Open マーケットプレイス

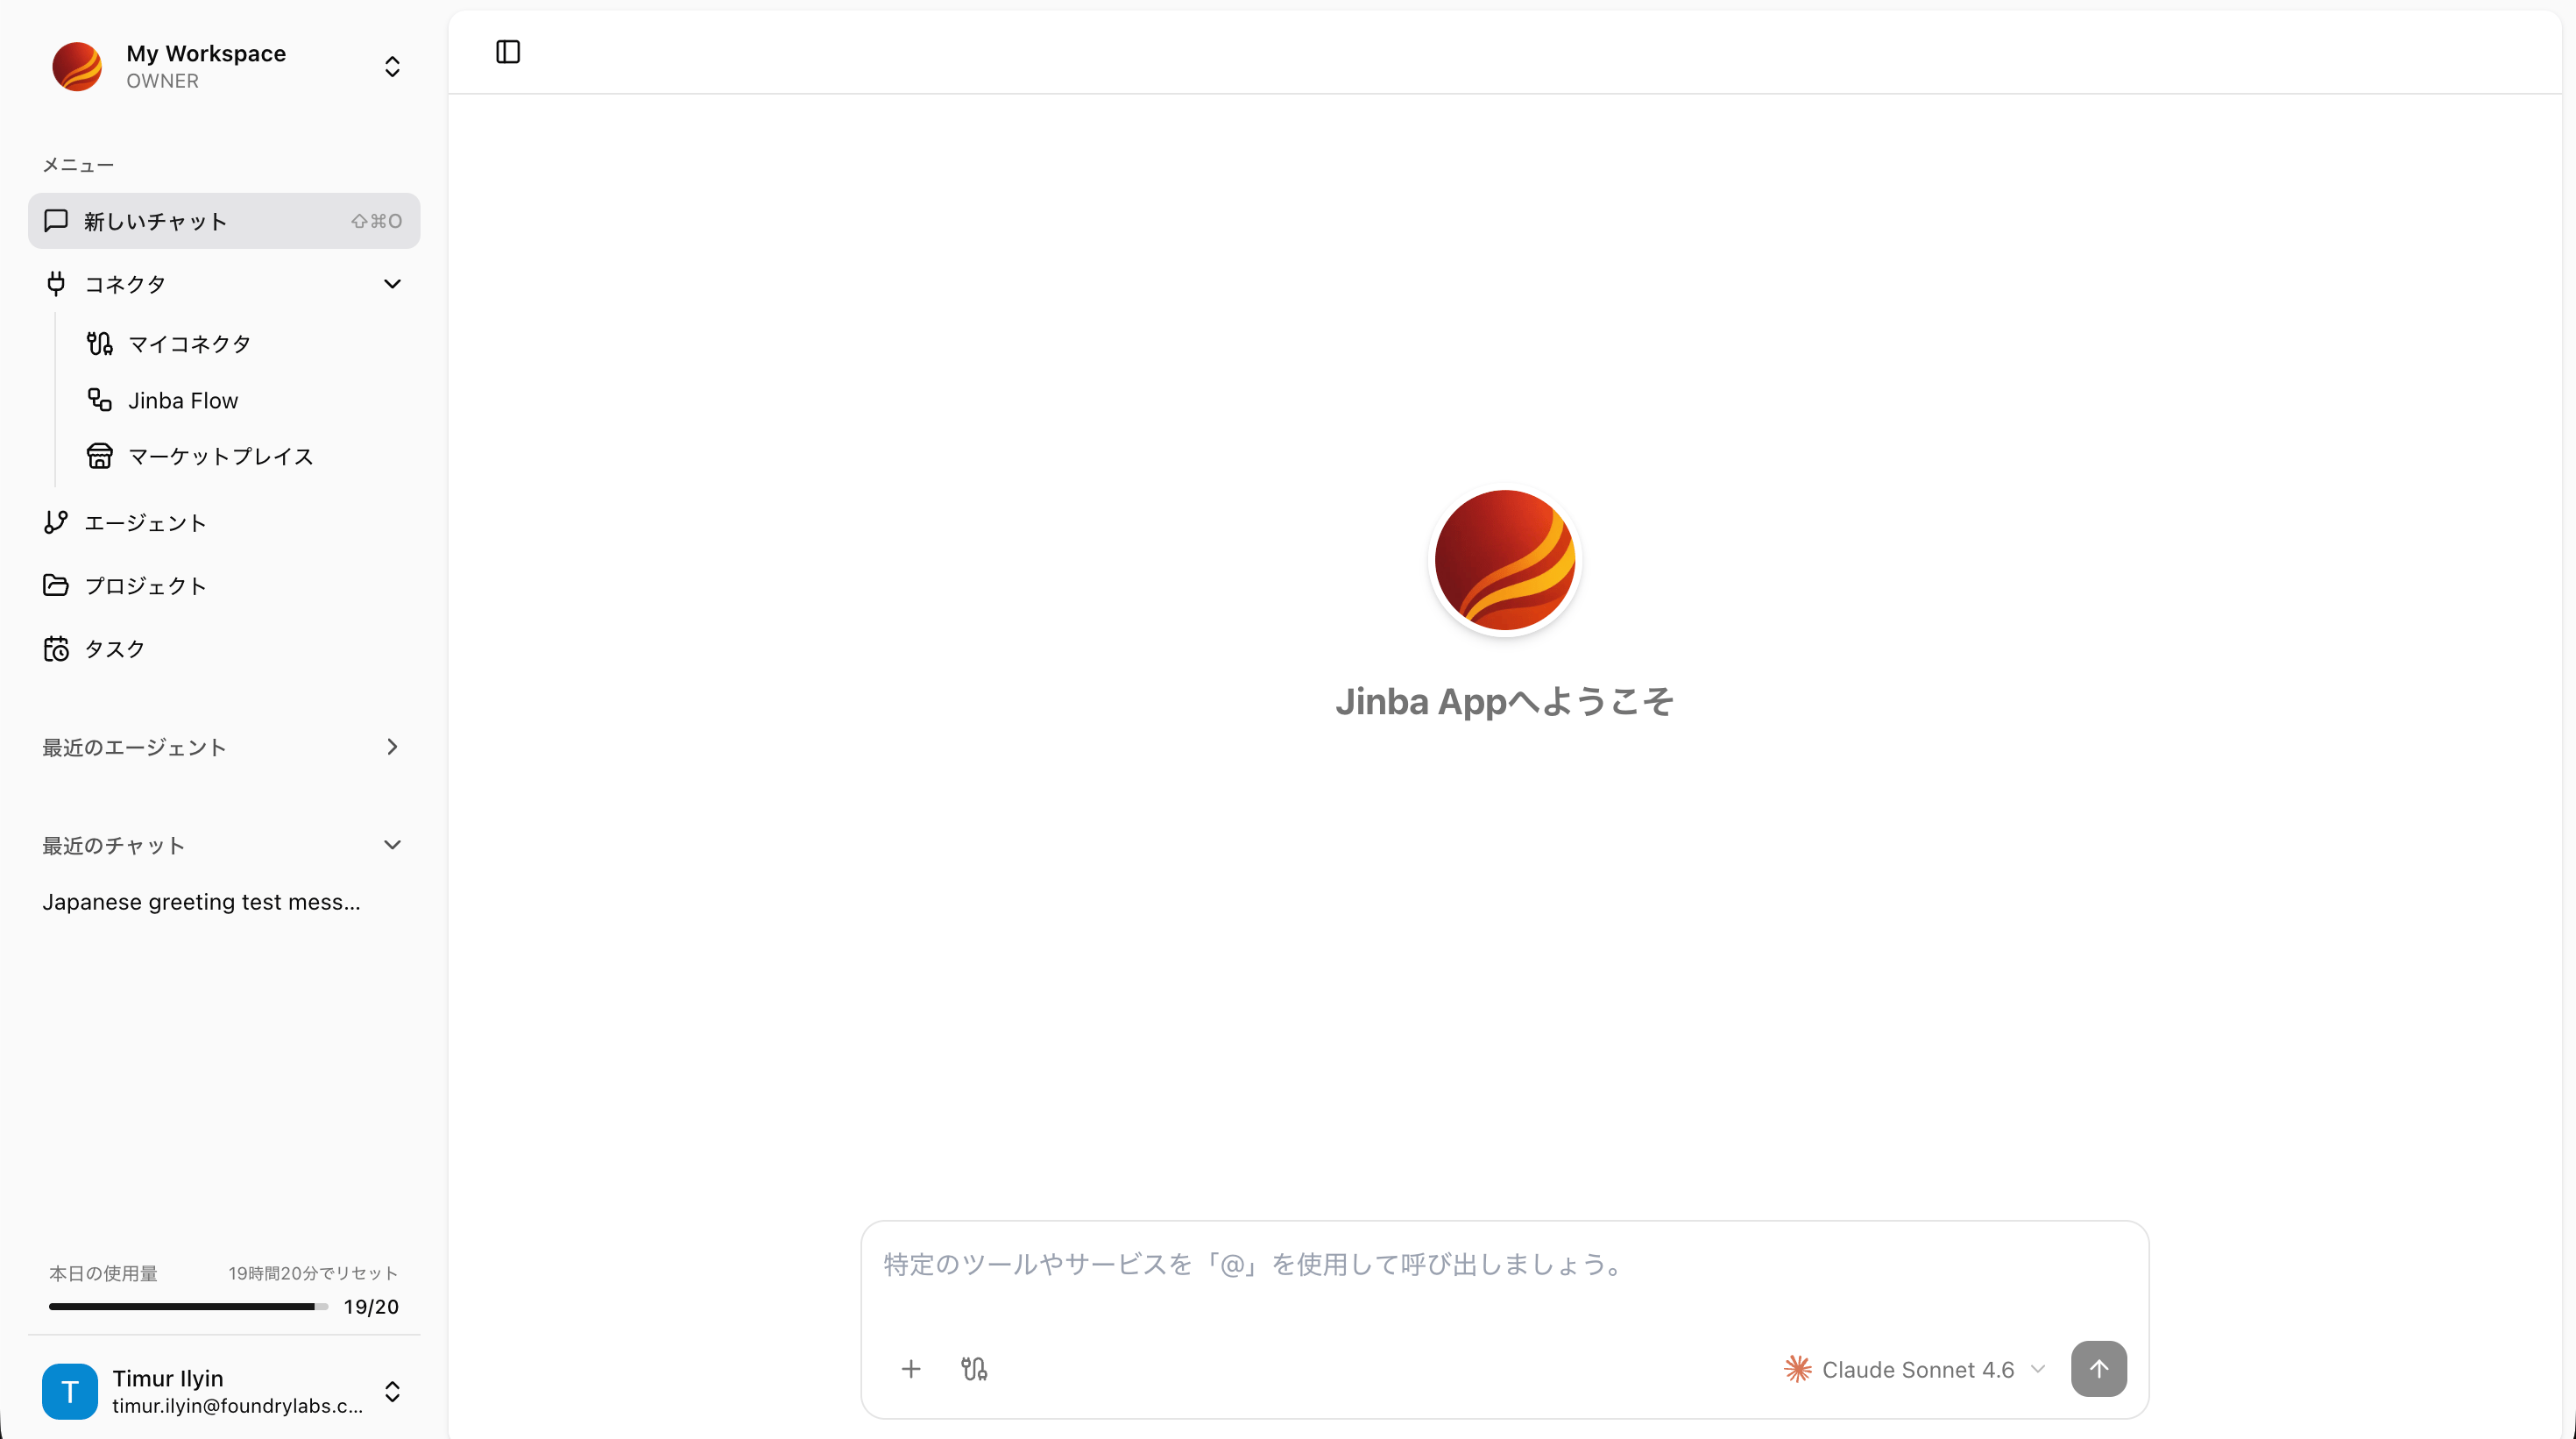tap(245, 457)
